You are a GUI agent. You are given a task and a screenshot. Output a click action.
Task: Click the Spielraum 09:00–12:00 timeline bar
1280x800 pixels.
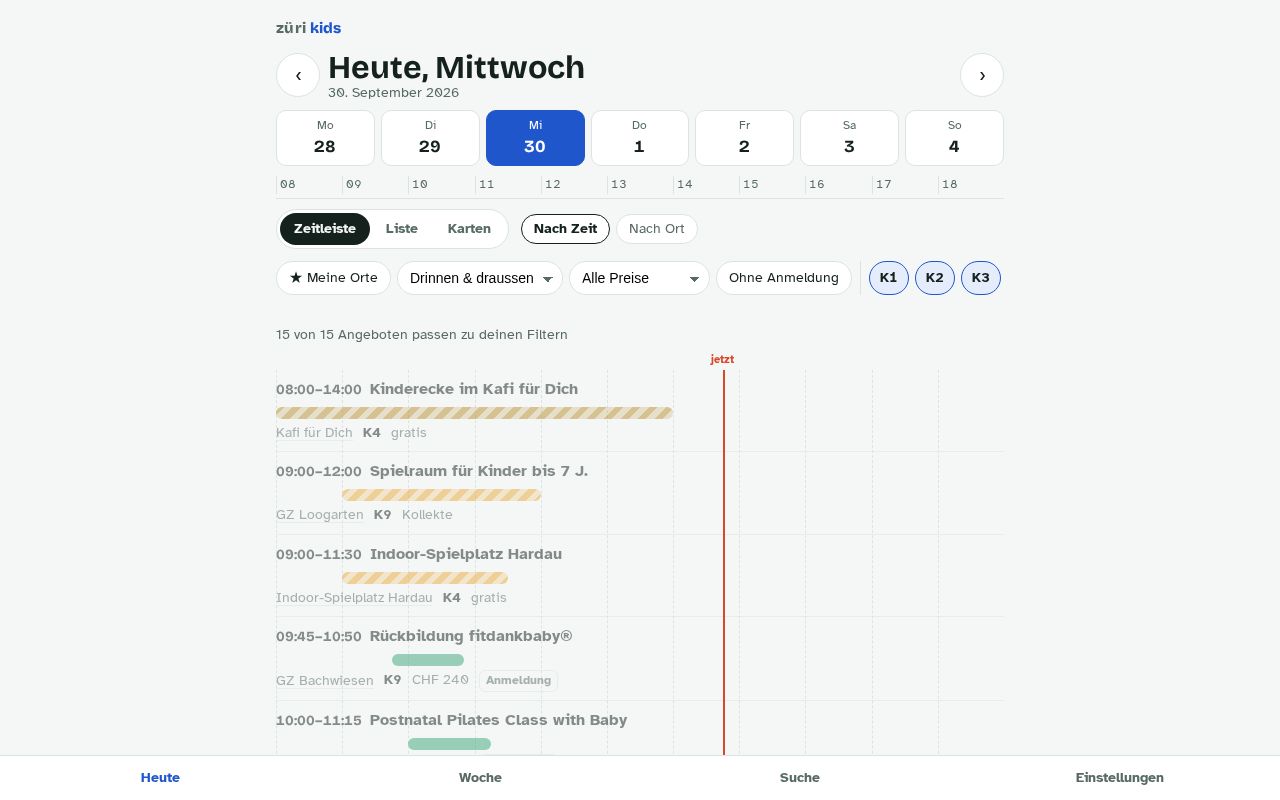pyautogui.click(x=441, y=495)
